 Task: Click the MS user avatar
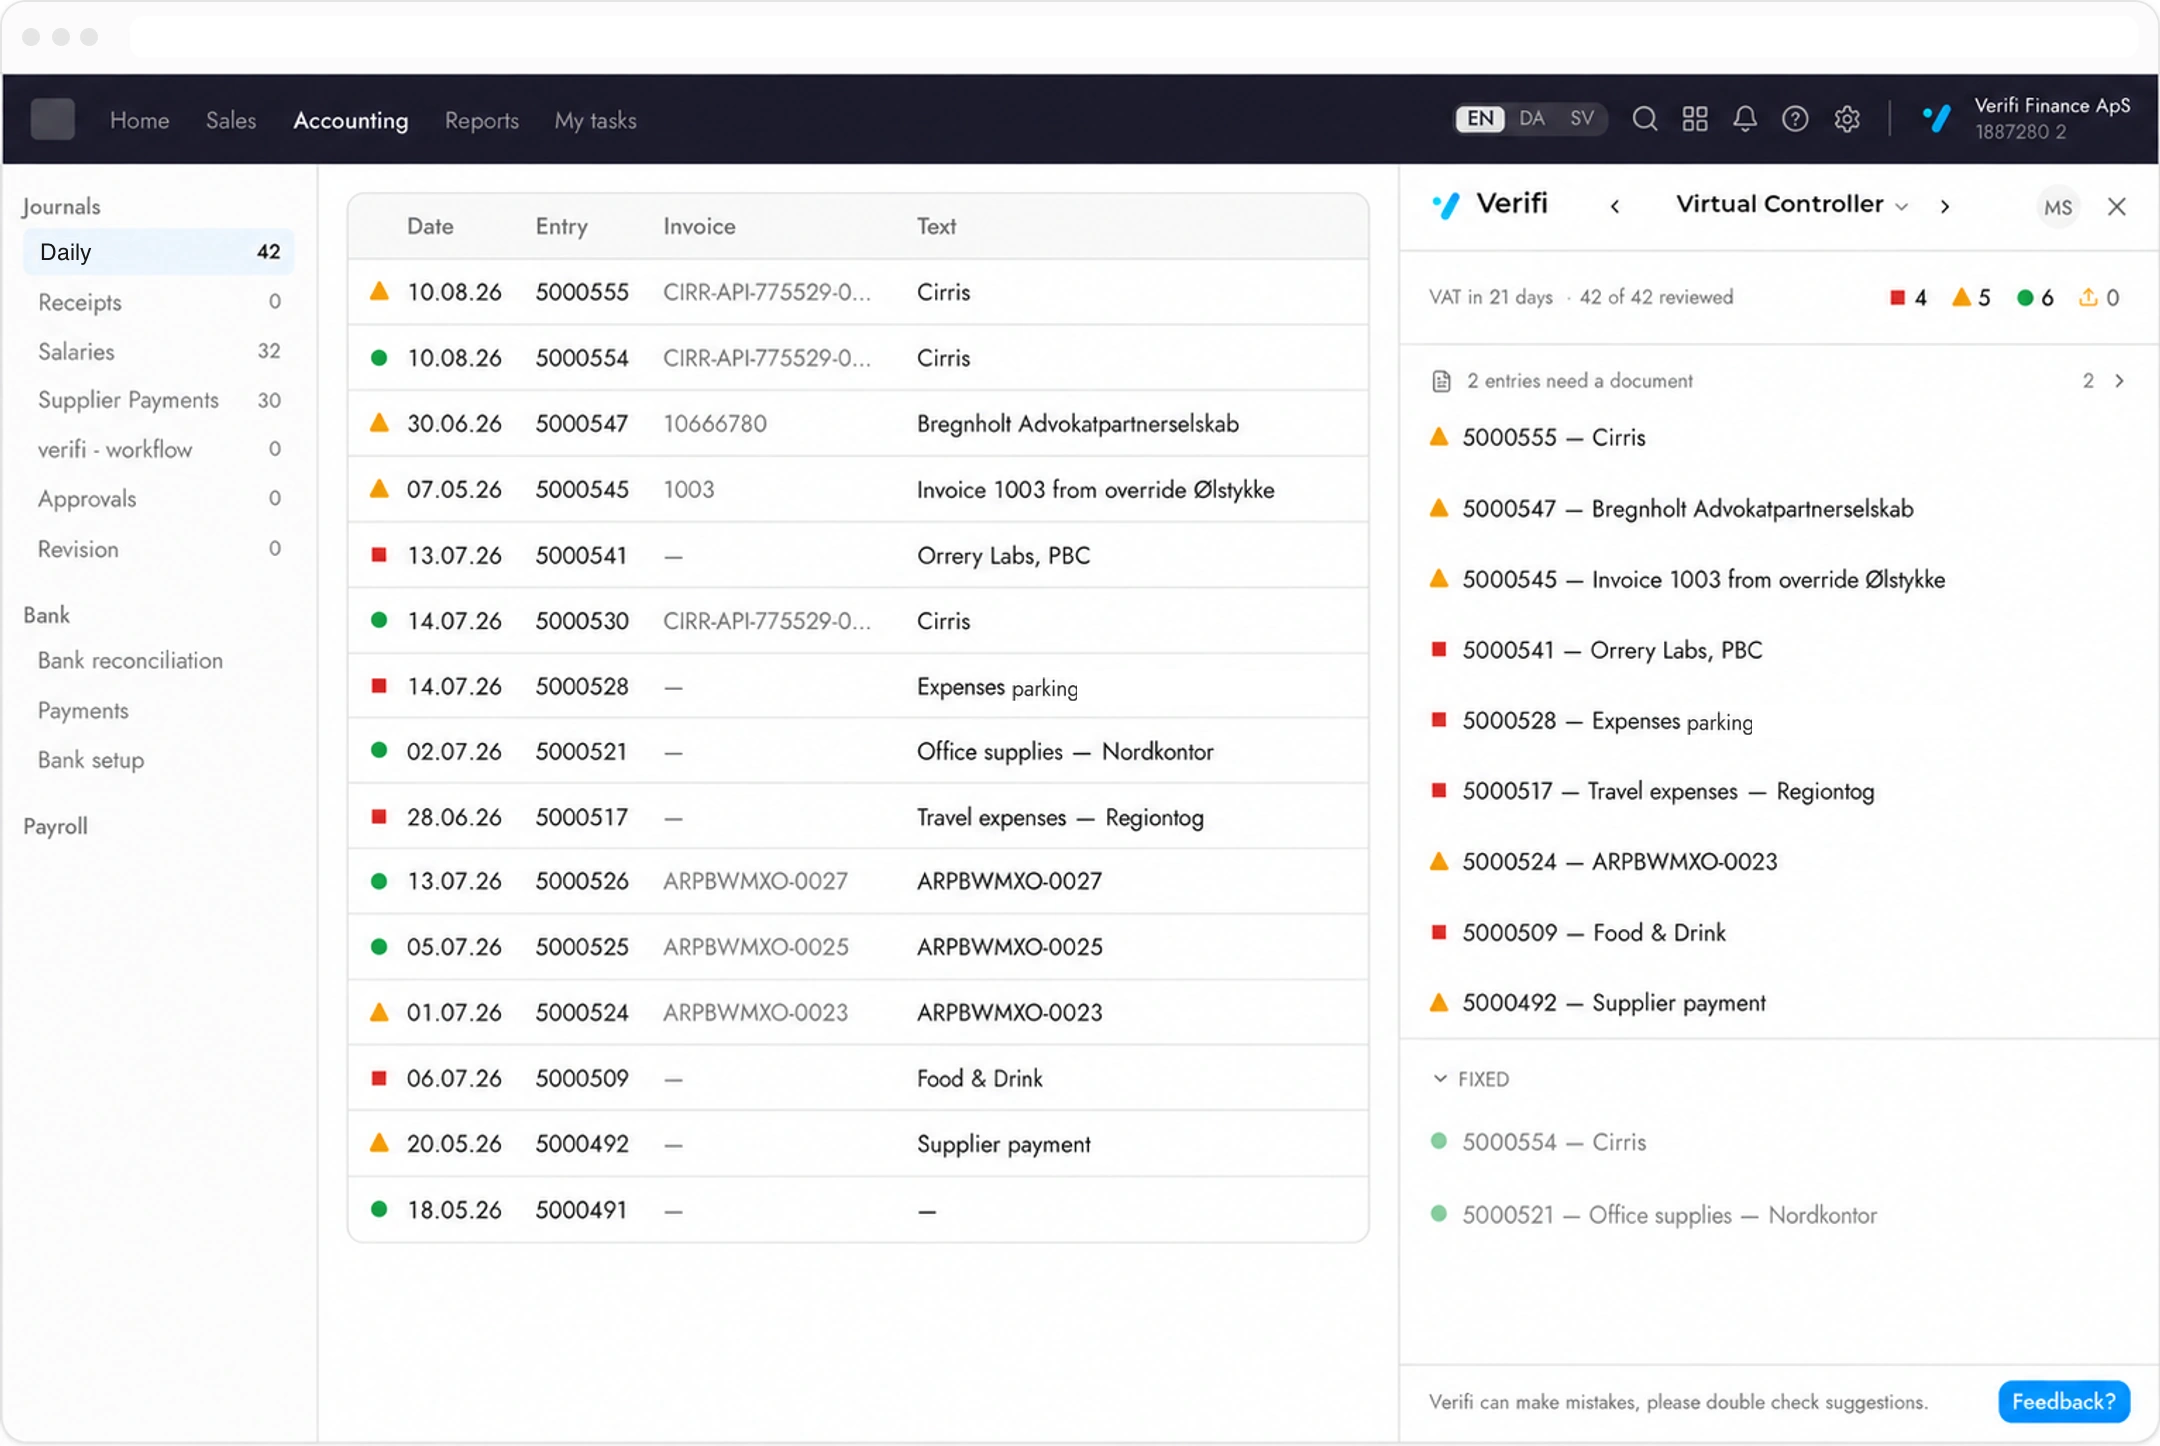[2058, 207]
